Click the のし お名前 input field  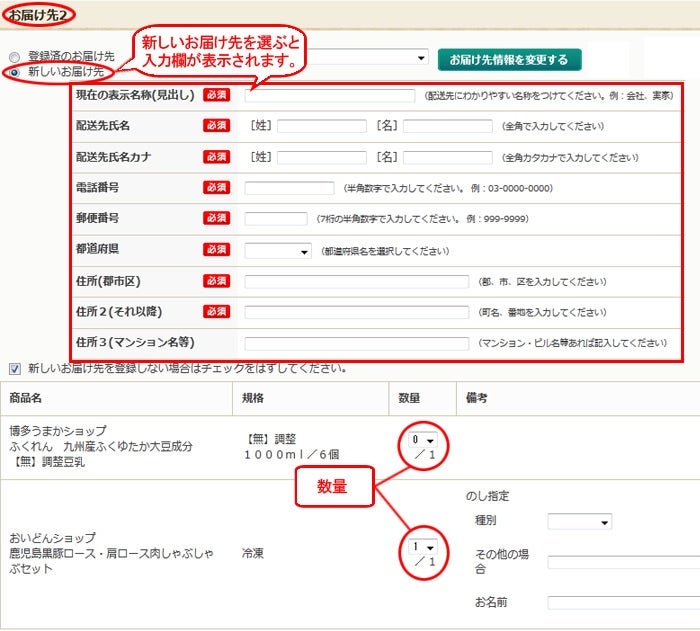pyautogui.click(x=622, y=603)
